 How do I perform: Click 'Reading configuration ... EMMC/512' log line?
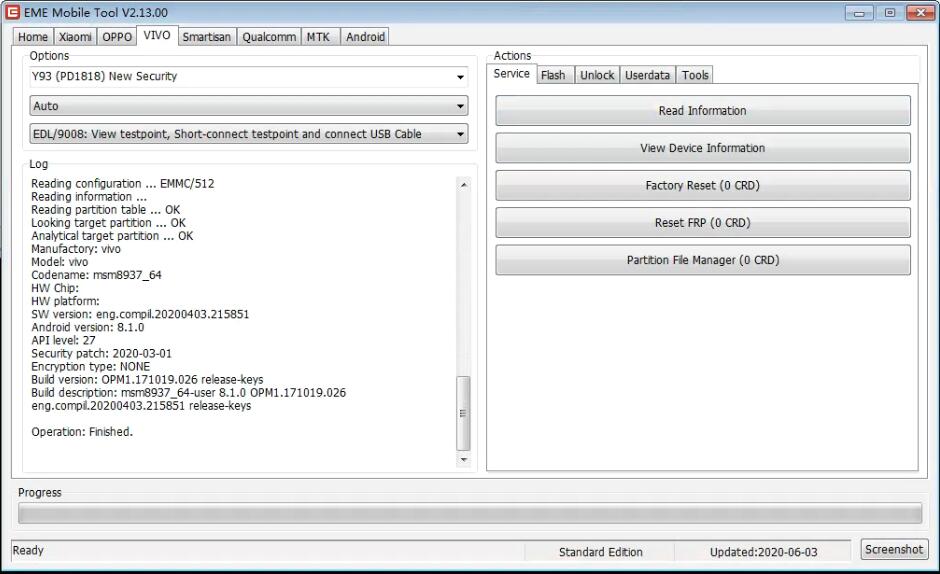(x=123, y=184)
